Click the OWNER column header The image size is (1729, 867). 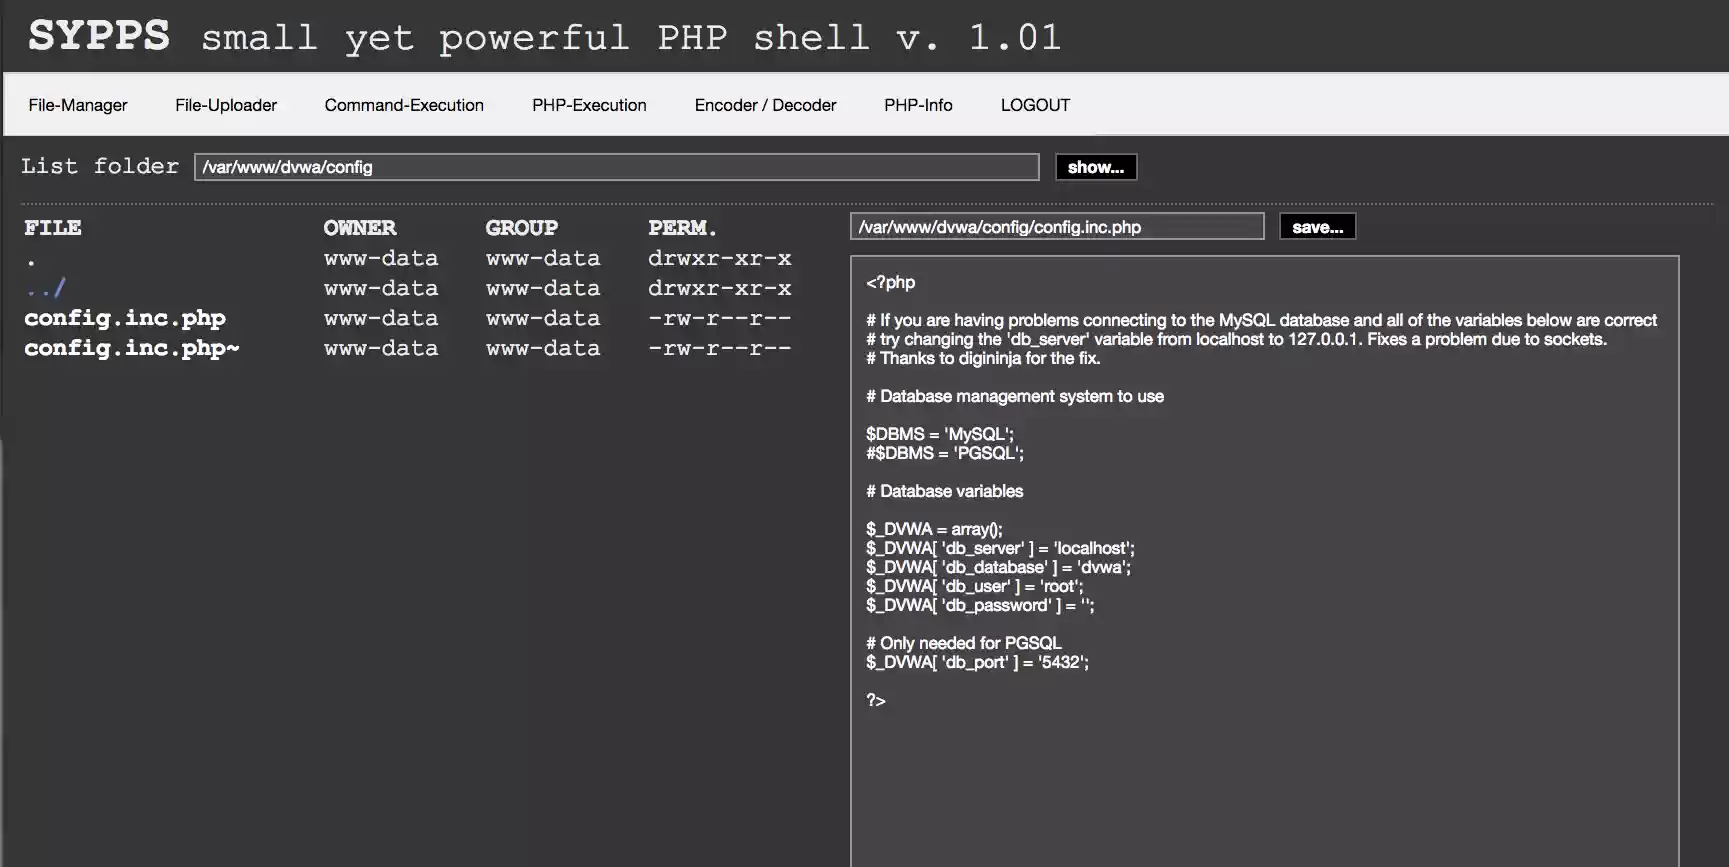360,228
